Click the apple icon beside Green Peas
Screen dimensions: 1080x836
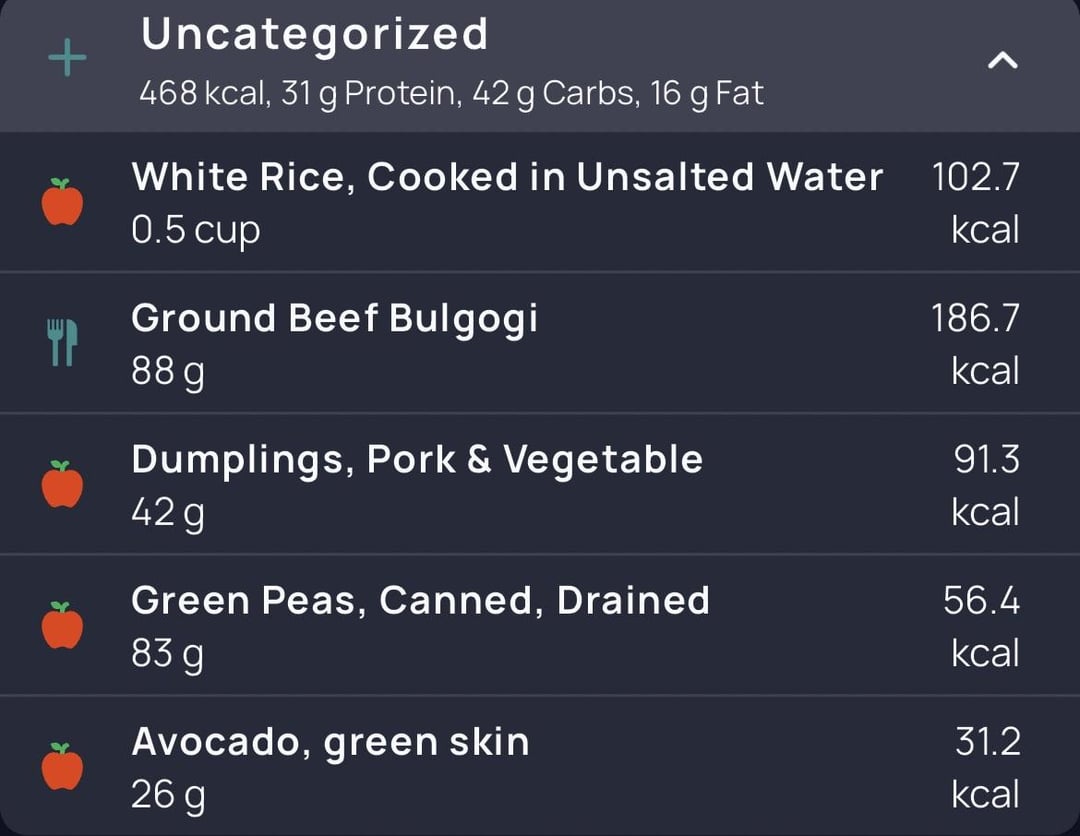click(62, 625)
